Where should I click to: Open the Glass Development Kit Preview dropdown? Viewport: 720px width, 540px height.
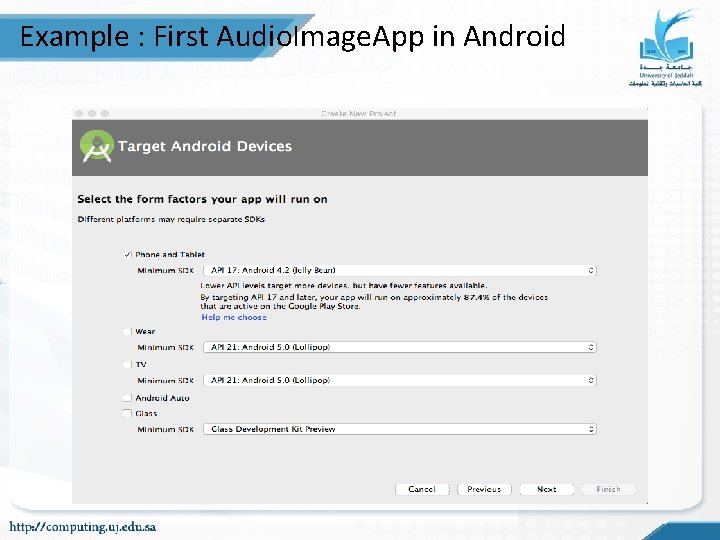[x=399, y=429]
